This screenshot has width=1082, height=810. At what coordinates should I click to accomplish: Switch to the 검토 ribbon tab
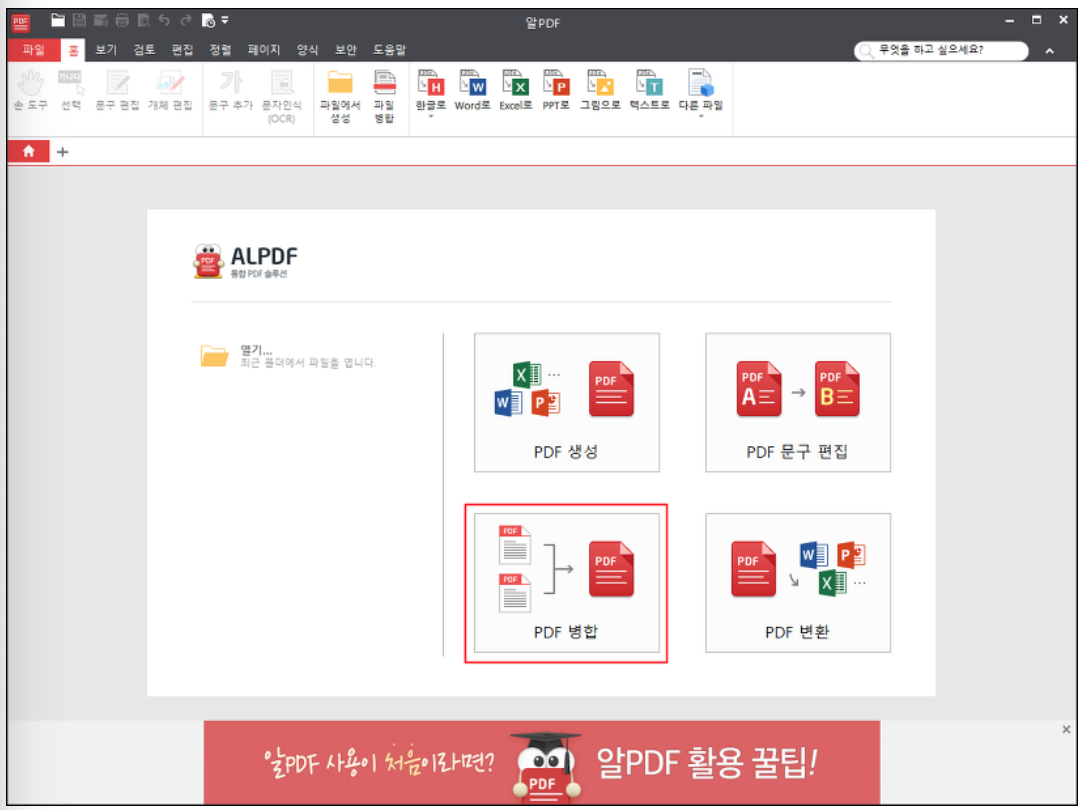(144, 50)
